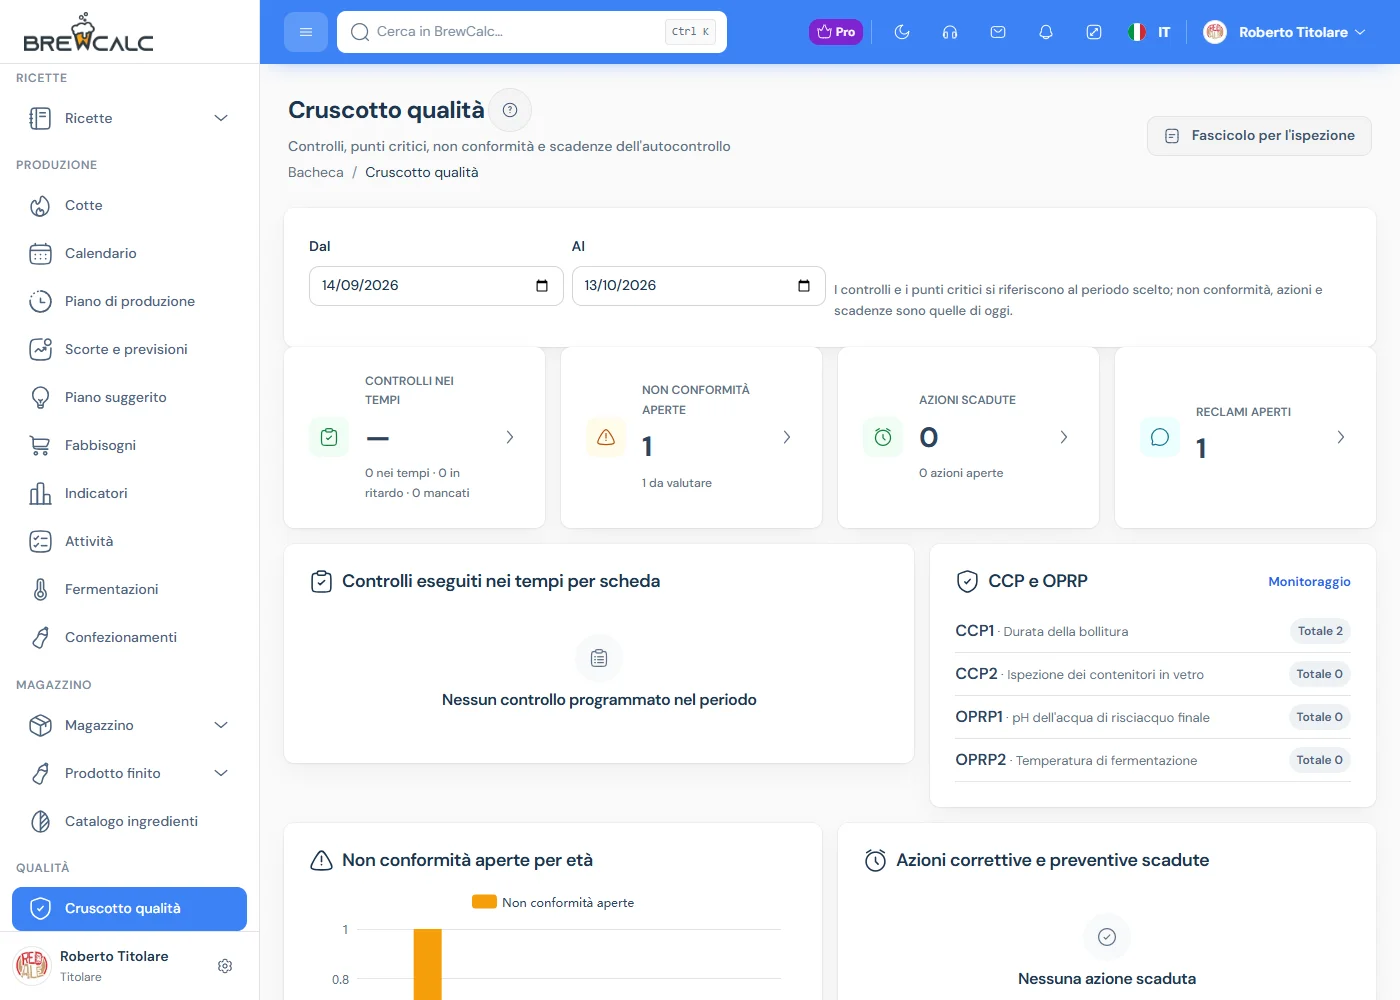Expand the Ricette sidebar menu
The width and height of the screenshot is (1400, 1000).
click(x=130, y=118)
